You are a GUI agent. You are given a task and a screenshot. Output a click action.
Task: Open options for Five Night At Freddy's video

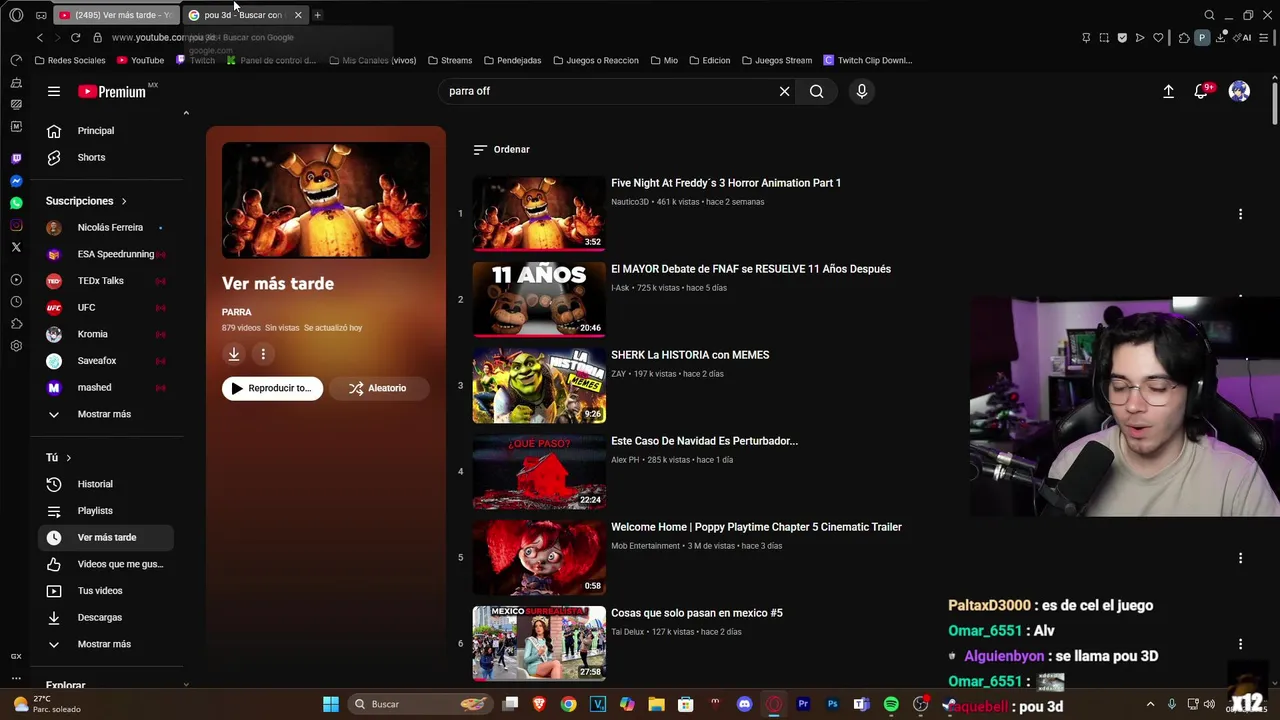click(1240, 214)
